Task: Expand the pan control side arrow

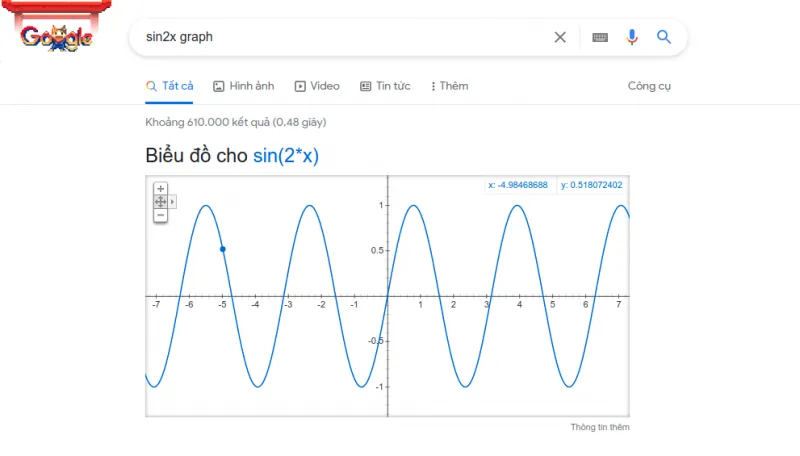Action: [x=172, y=202]
